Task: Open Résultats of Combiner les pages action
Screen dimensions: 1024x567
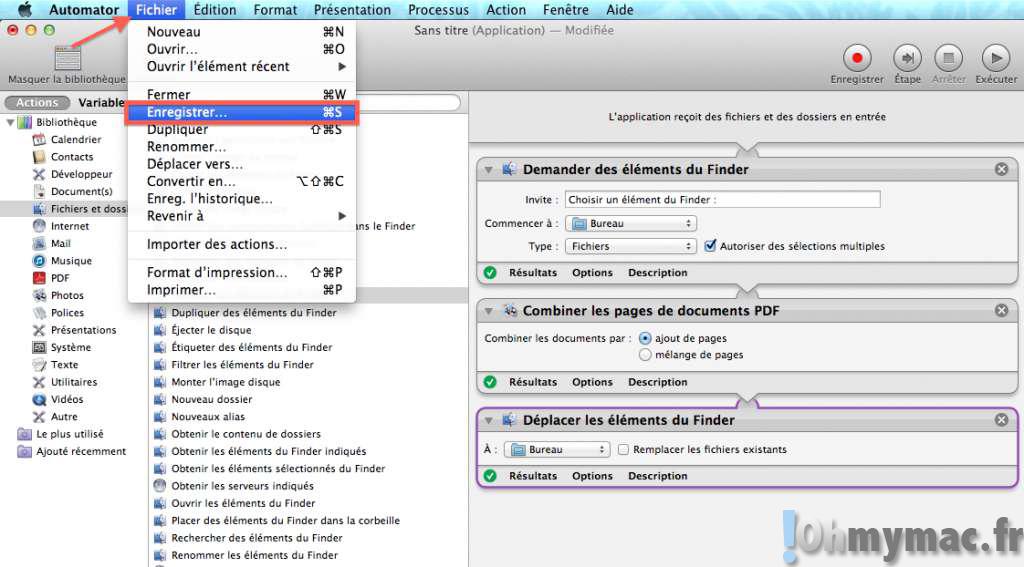Action: coord(533,382)
